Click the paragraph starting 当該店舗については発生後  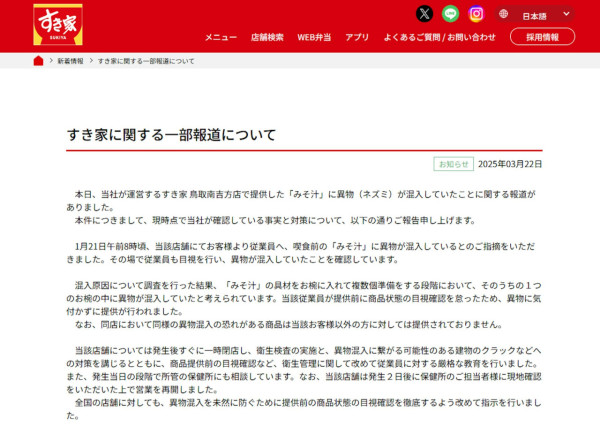click(304, 370)
